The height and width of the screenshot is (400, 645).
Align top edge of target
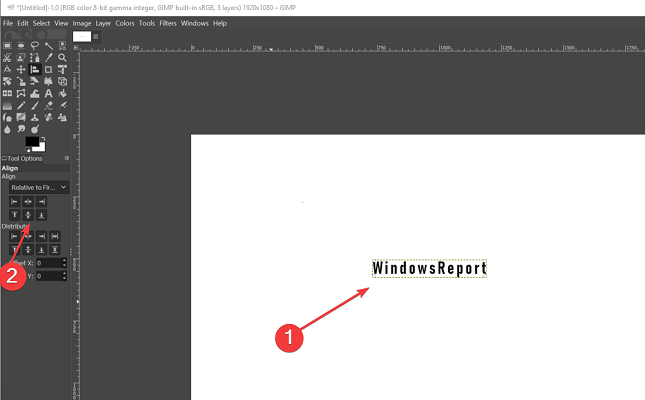[x=14, y=215]
